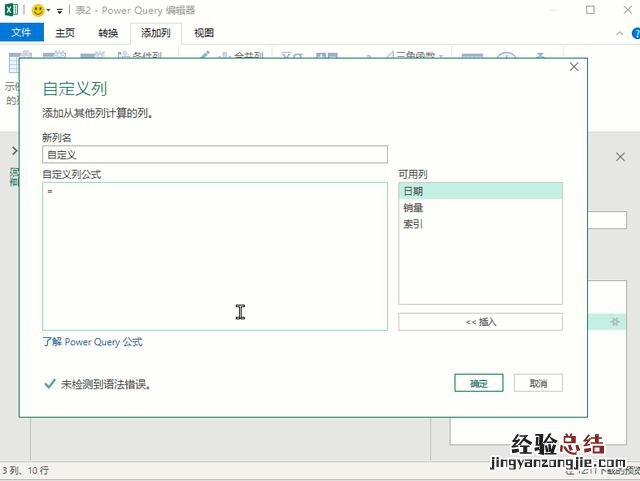Click the Excel icon in title bar
Viewport: 640px width, 481px height.
point(11,10)
